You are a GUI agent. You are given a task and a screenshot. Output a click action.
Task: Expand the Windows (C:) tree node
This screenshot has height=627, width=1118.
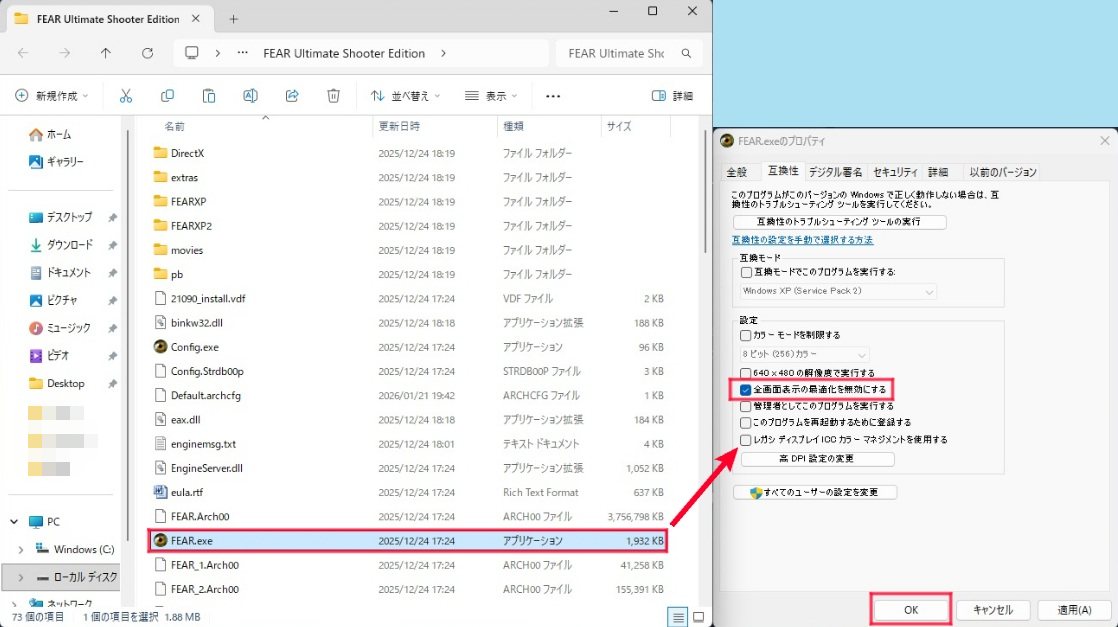point(21,549)
